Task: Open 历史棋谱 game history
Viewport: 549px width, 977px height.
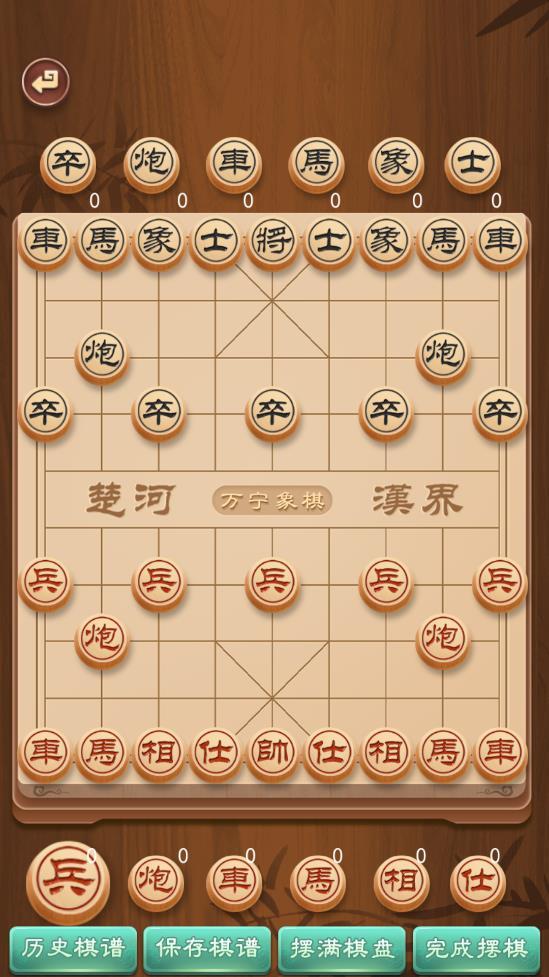Action: (73, 950)
